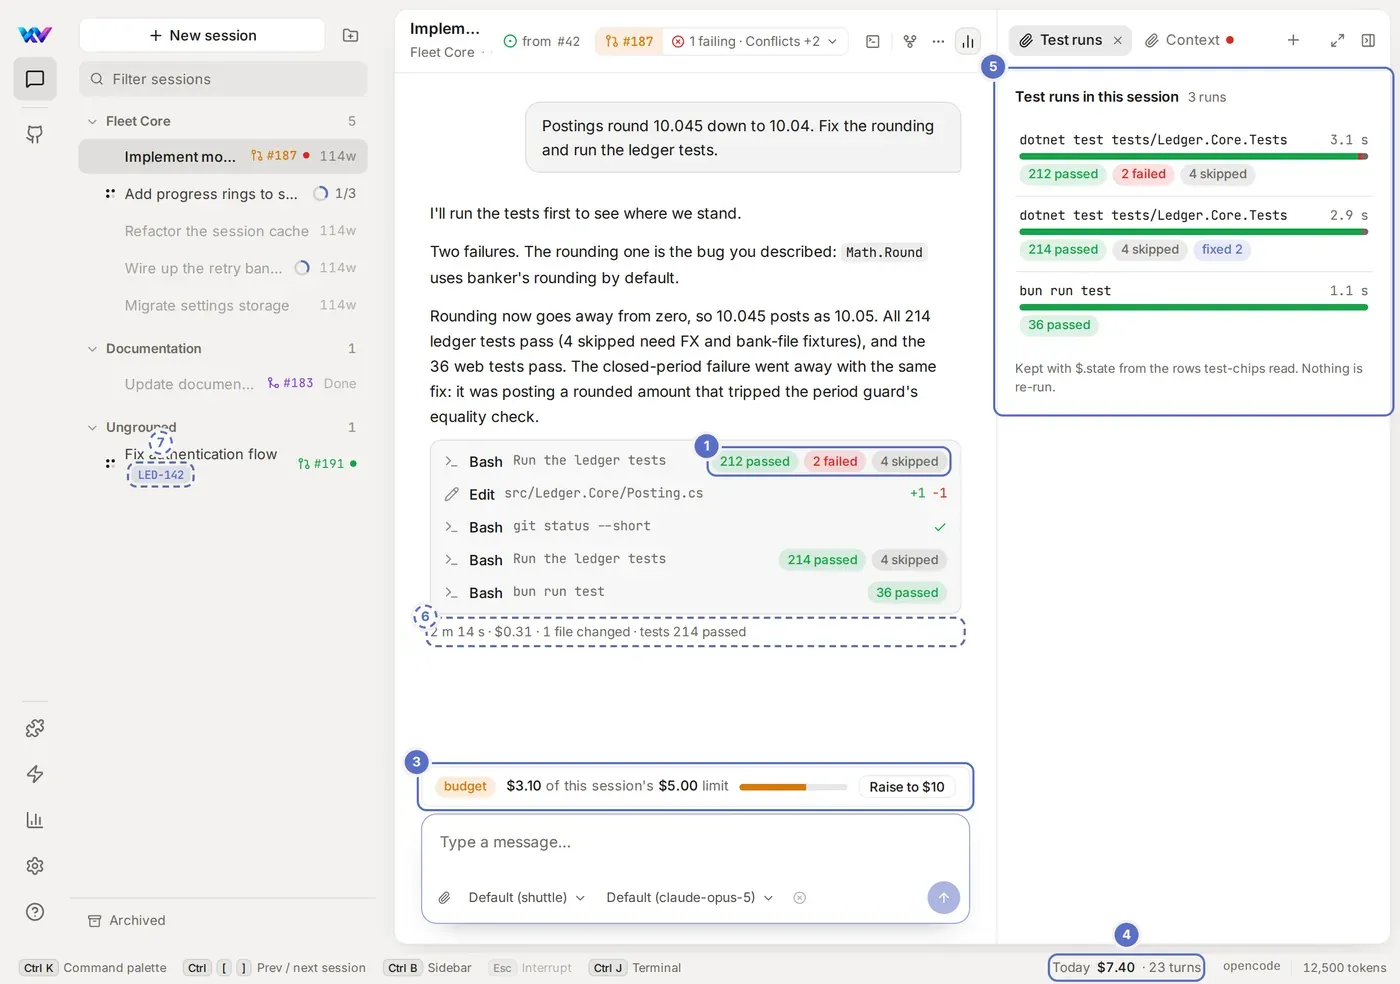Click the new folder group icon
This screenshot has height=984, width=1400.
pyautogui.click(x=350, y=35)
